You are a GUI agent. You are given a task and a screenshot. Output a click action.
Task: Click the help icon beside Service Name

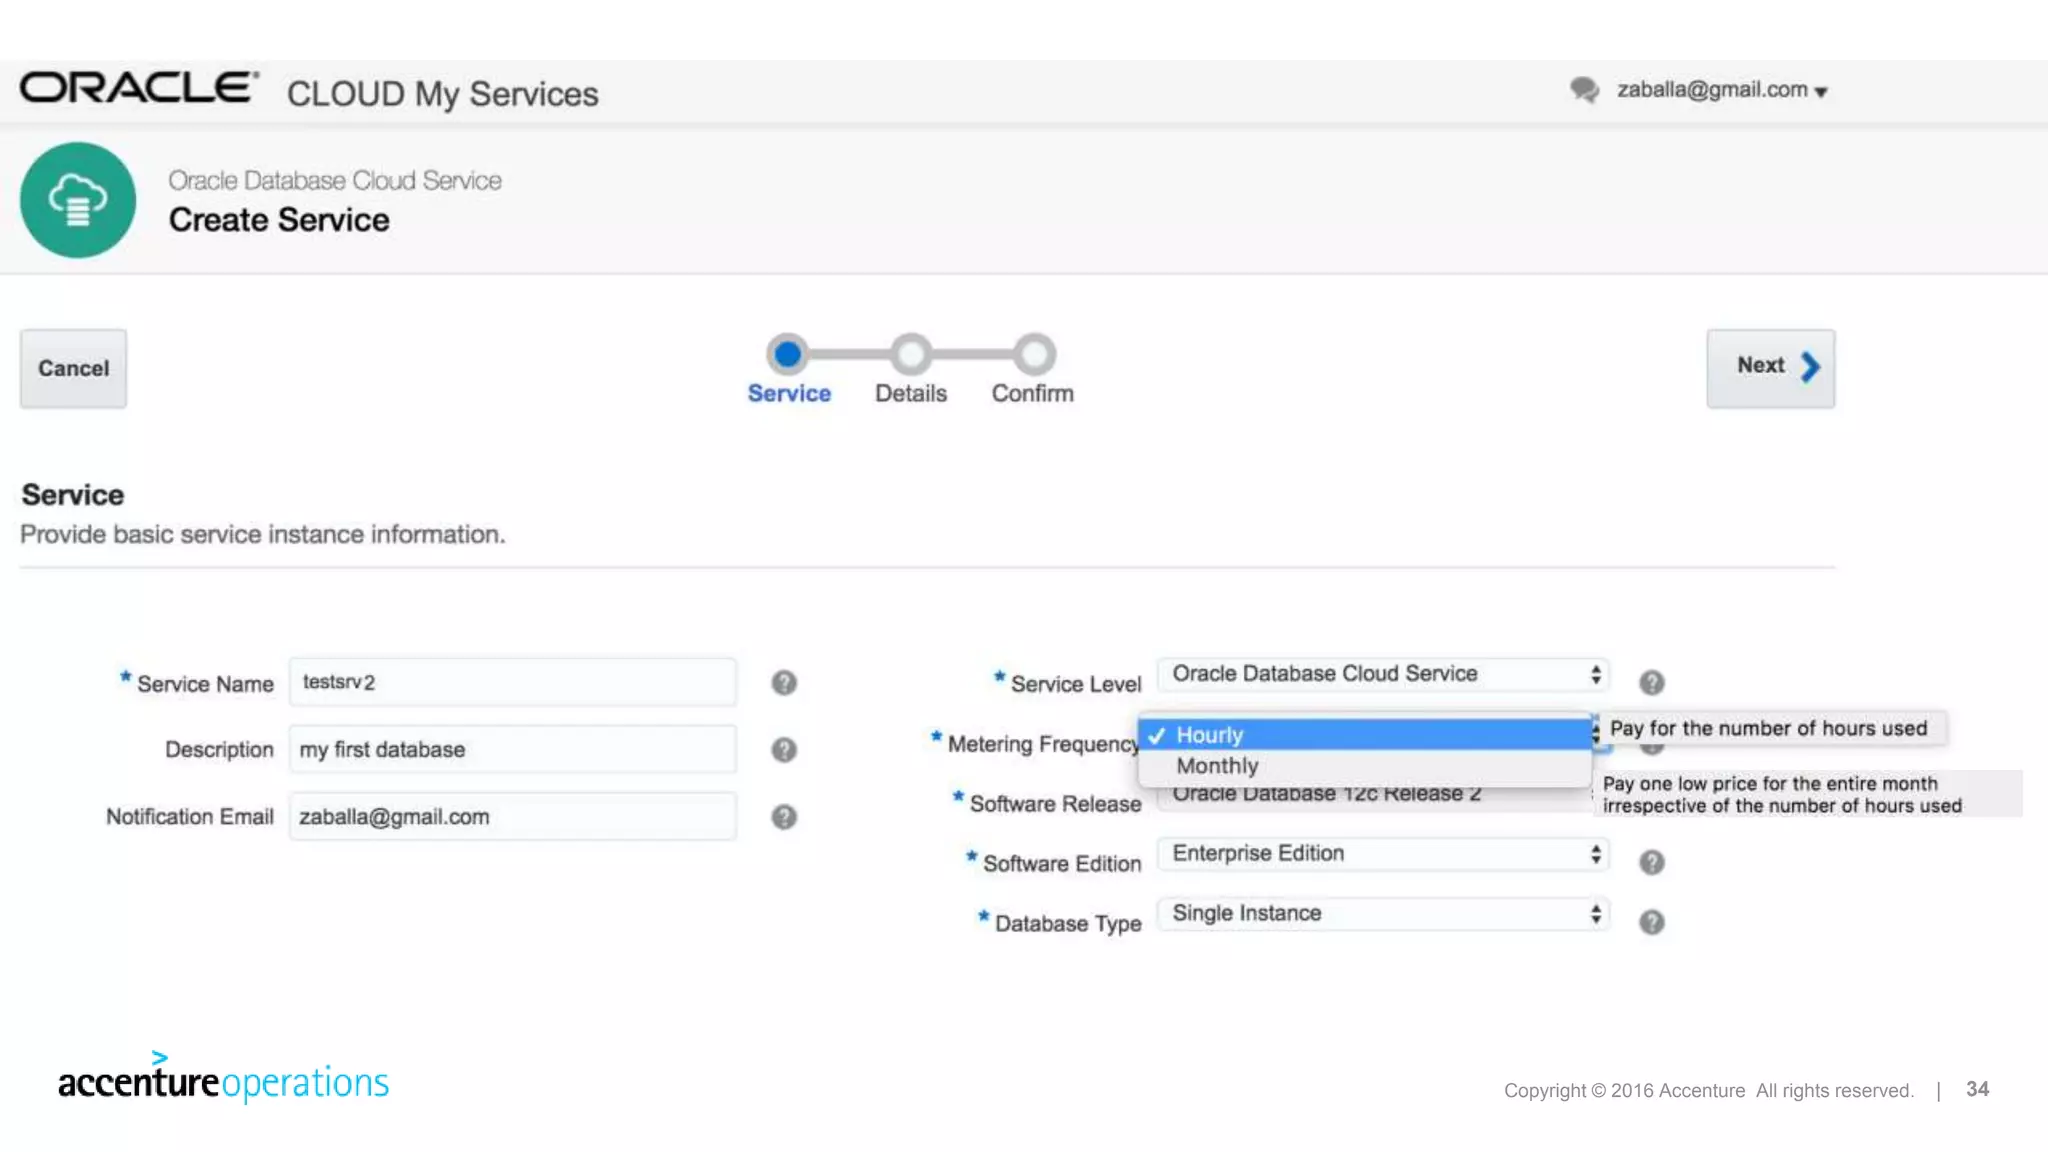pyautogui.click(x=784, y=683)
